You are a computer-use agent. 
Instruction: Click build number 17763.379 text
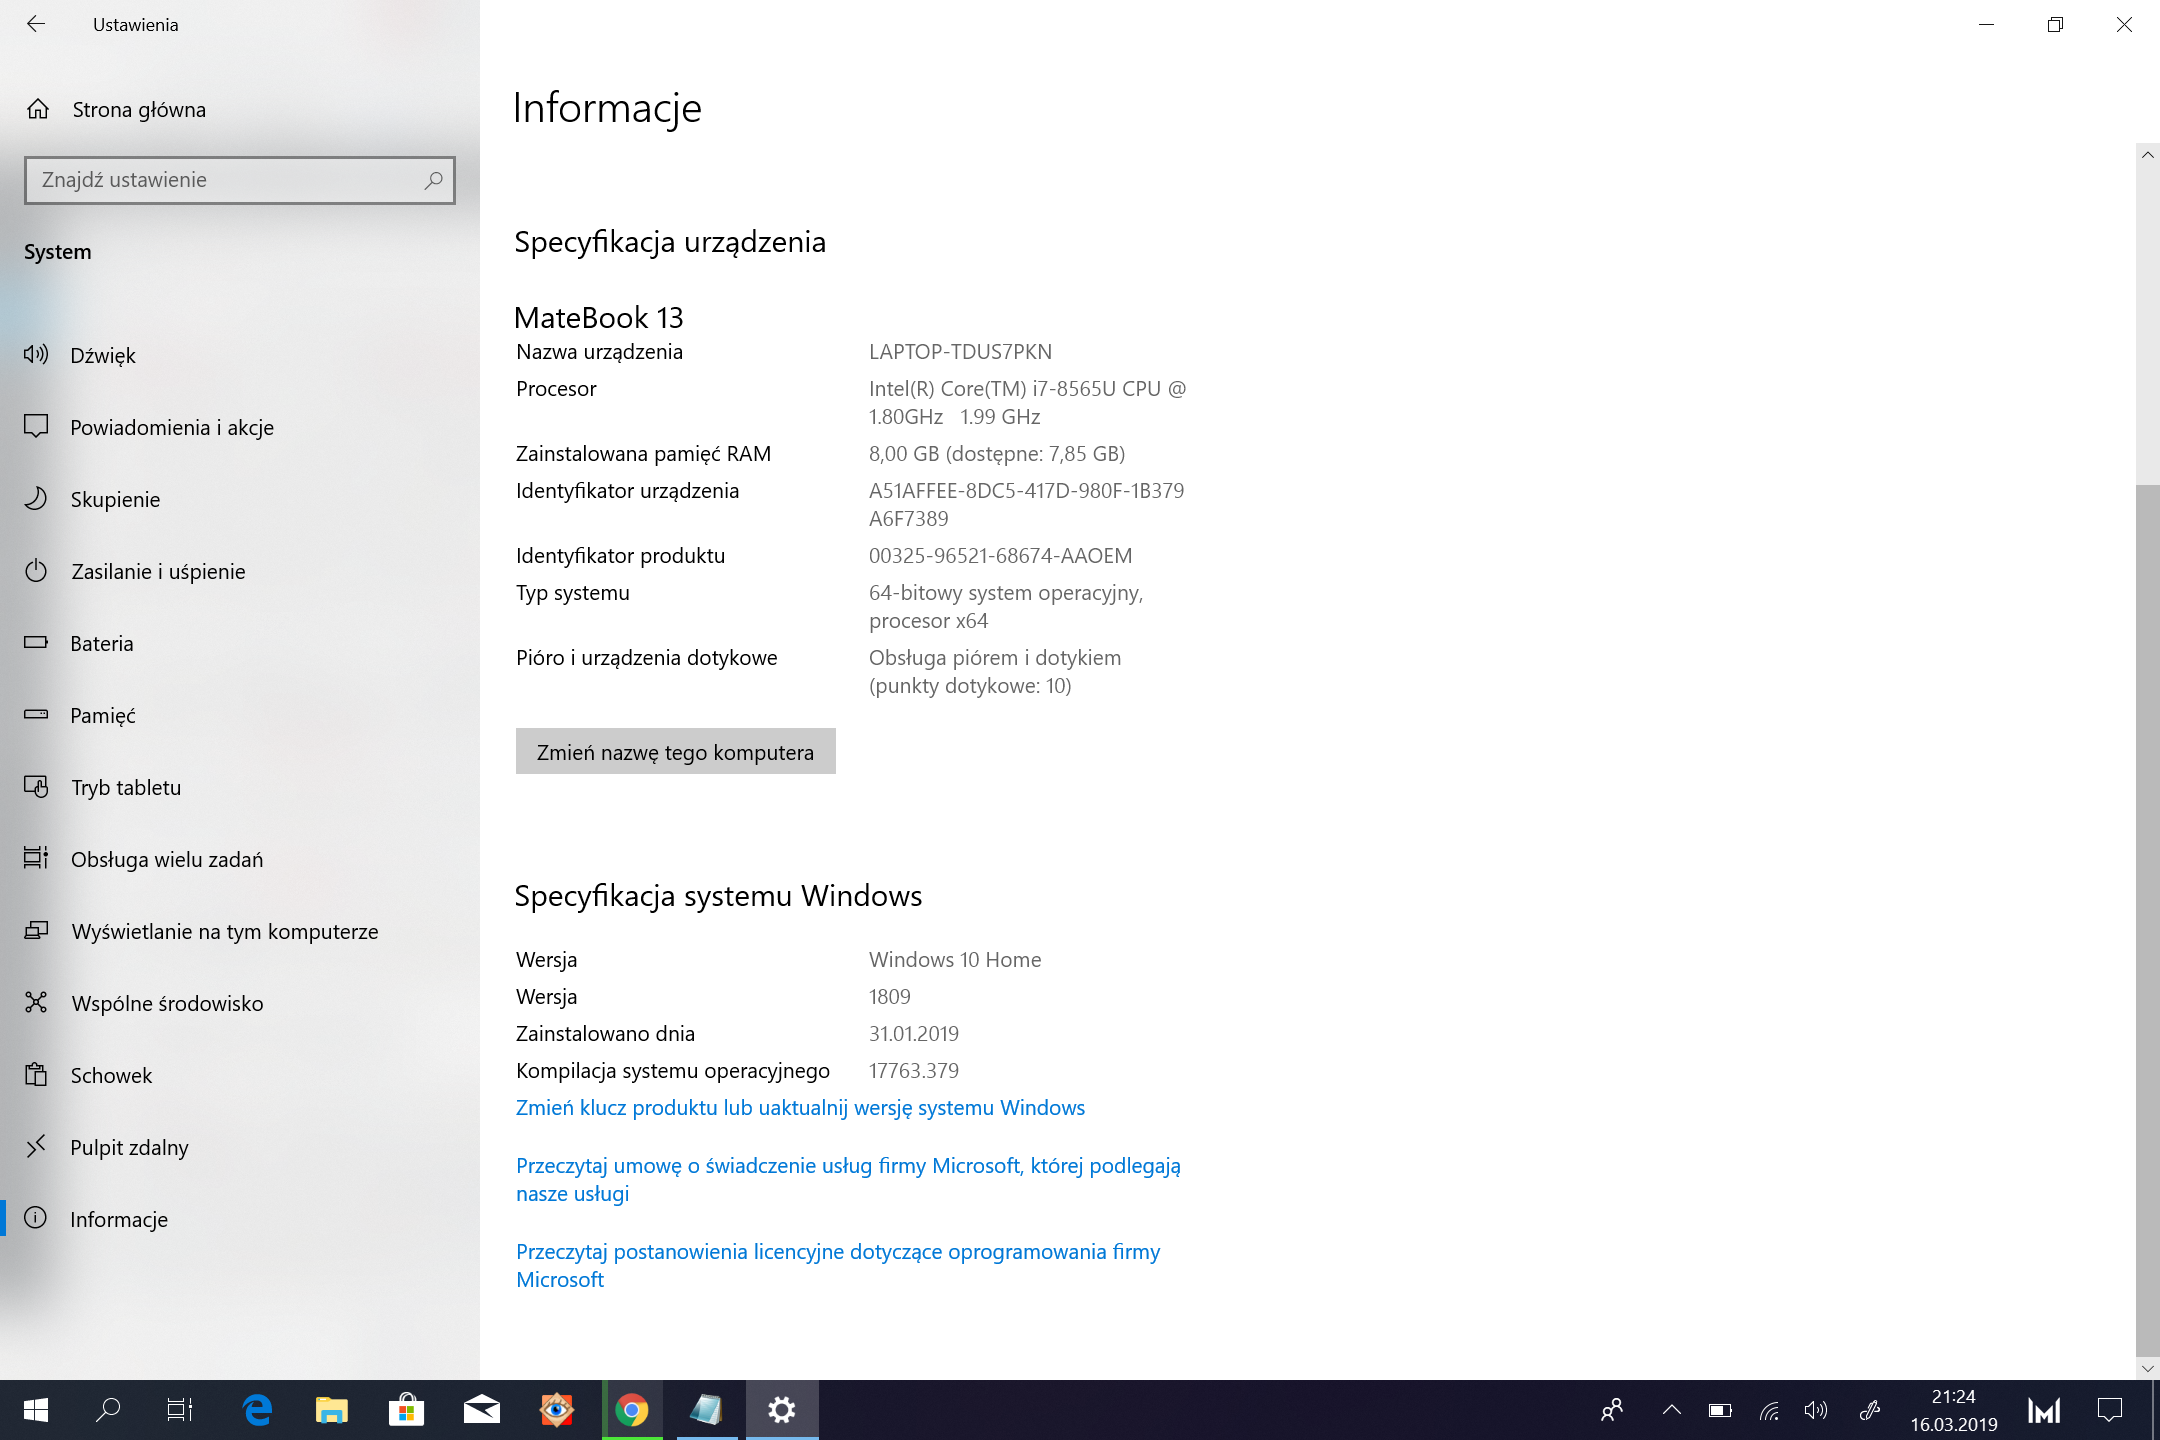pos(914,1071)
